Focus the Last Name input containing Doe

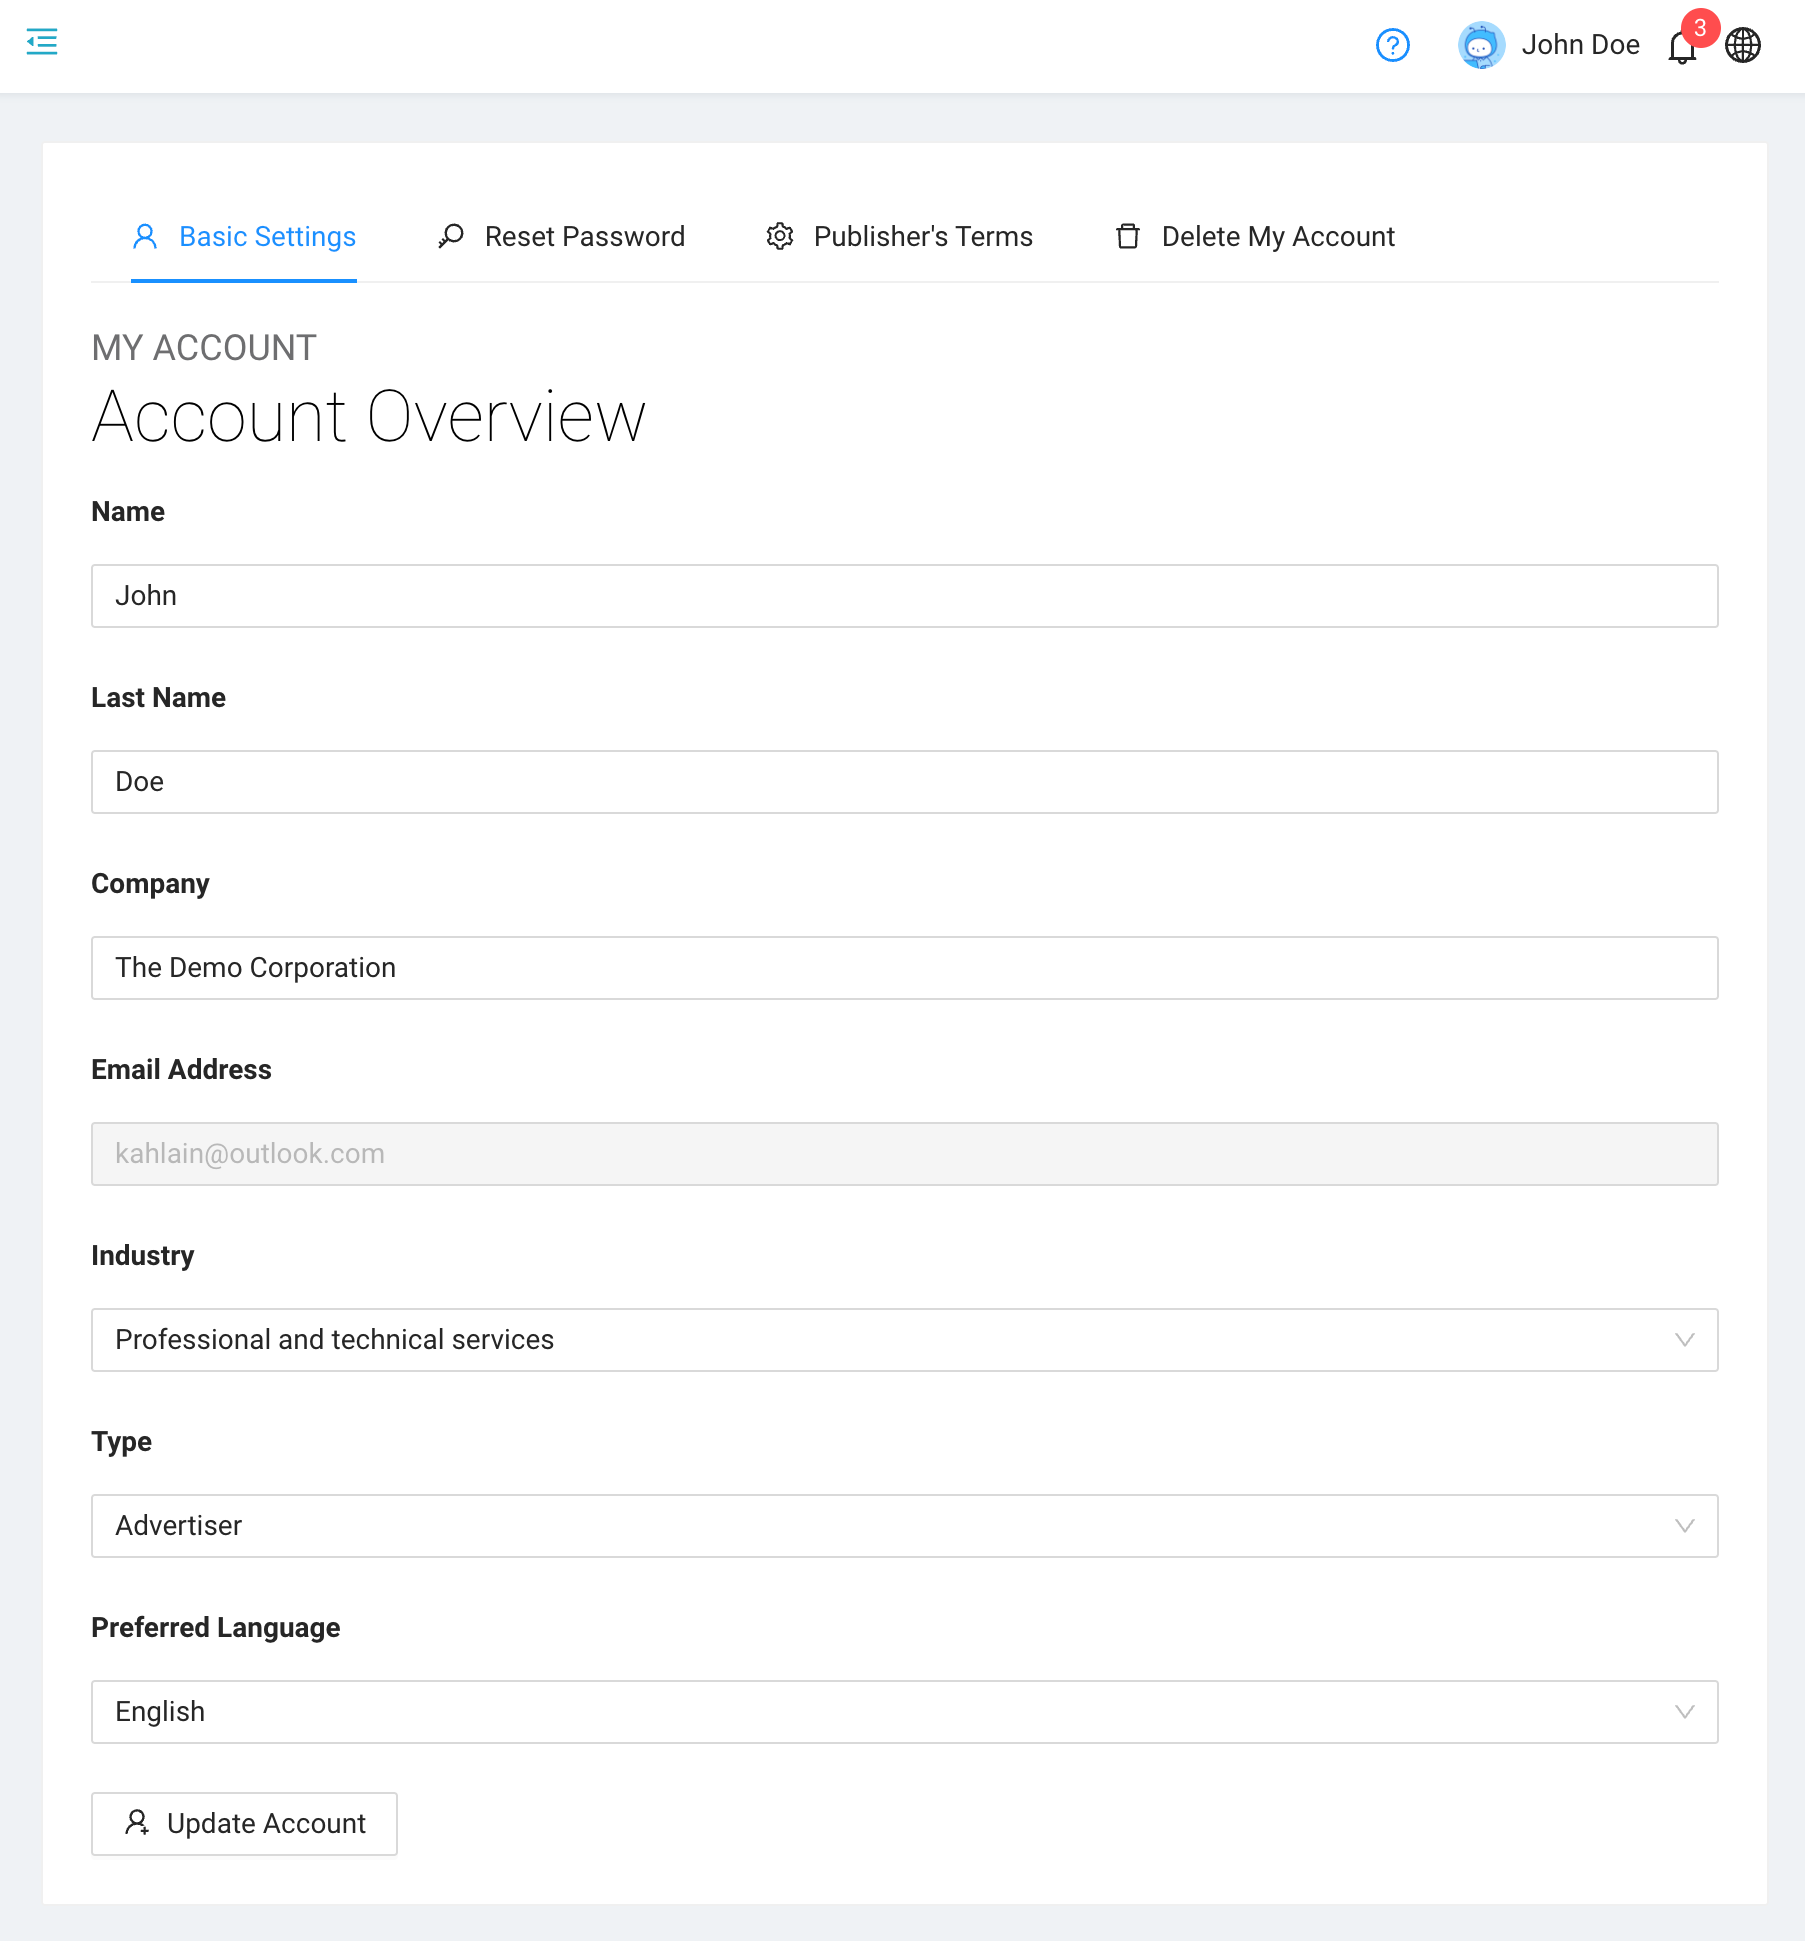[x=904, y=782]
